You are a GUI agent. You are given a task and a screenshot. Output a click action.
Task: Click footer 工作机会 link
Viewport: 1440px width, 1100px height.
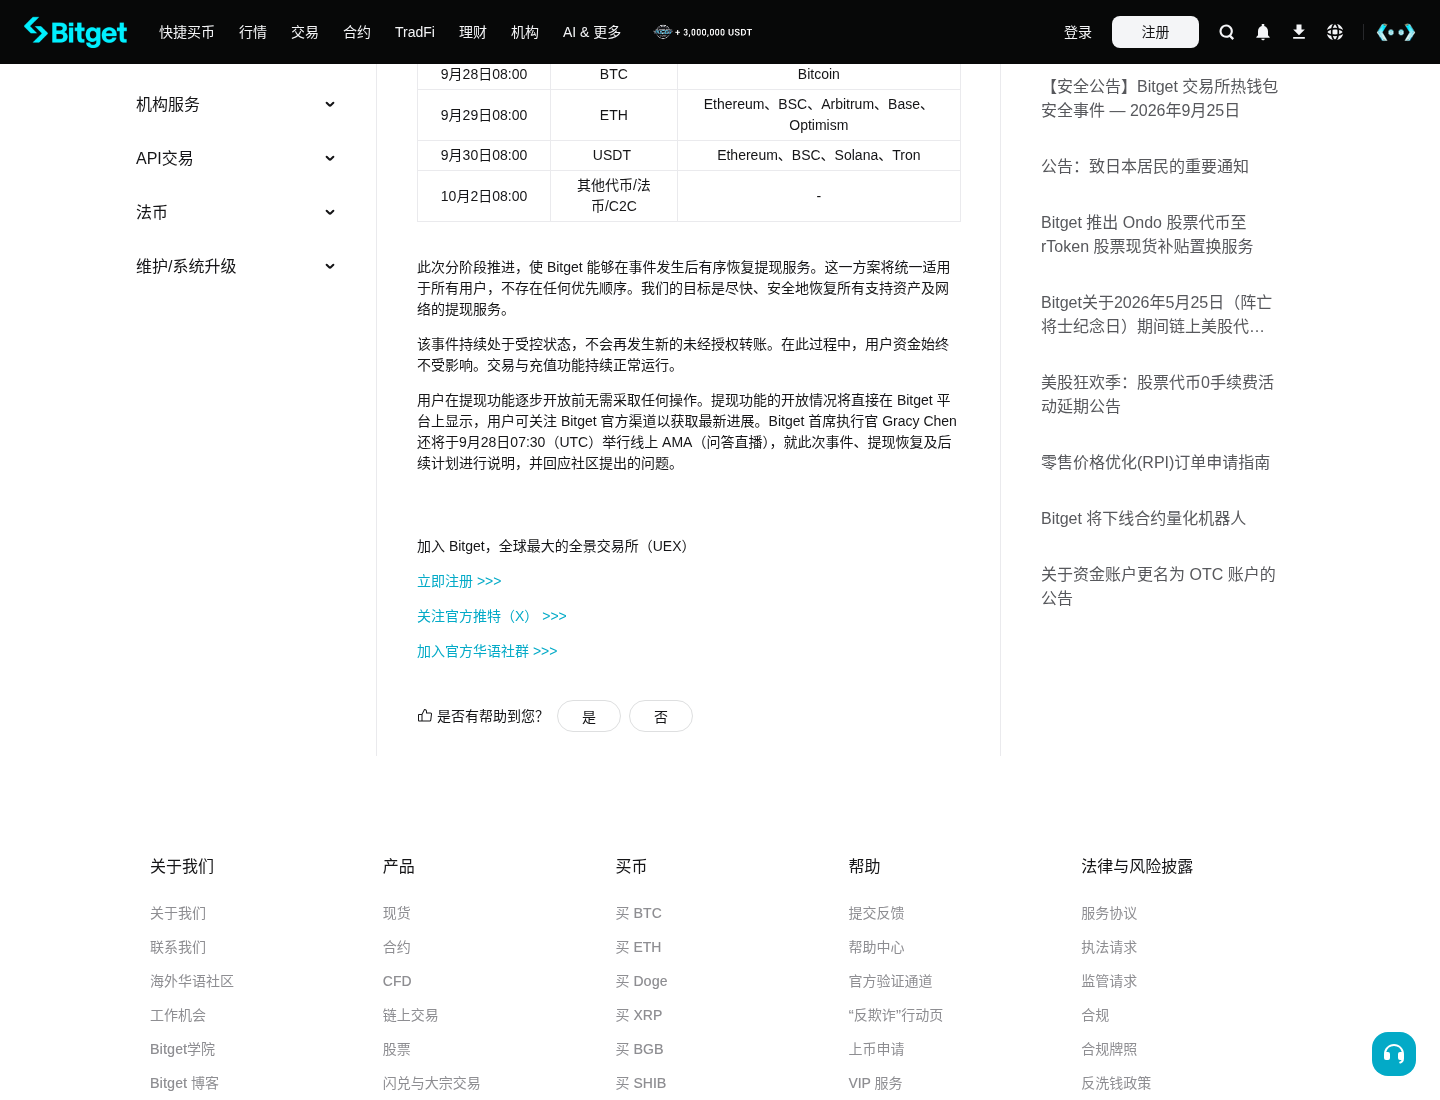click(178, 1015)
